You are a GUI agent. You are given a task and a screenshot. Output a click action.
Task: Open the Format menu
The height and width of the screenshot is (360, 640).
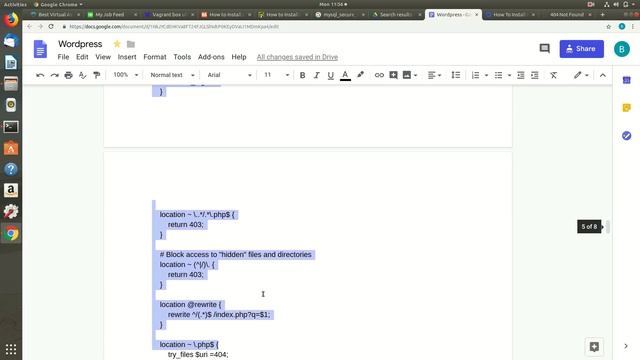point(155,57)
